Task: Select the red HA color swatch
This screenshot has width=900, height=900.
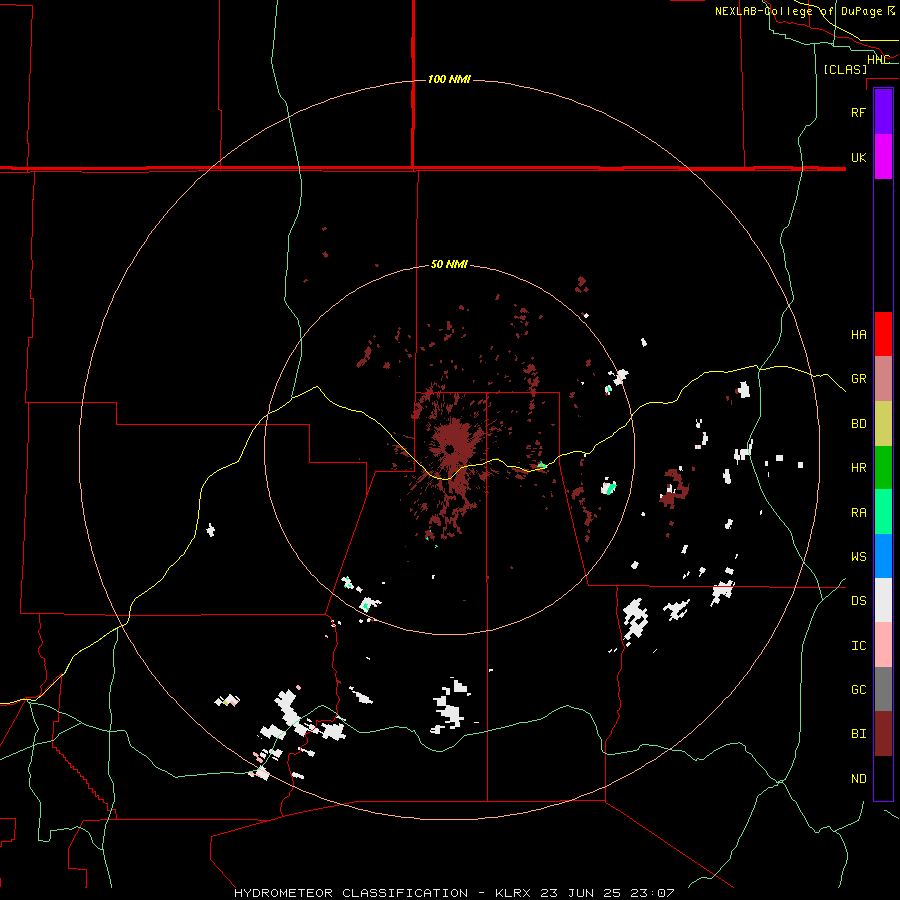Action: (883, 334)
